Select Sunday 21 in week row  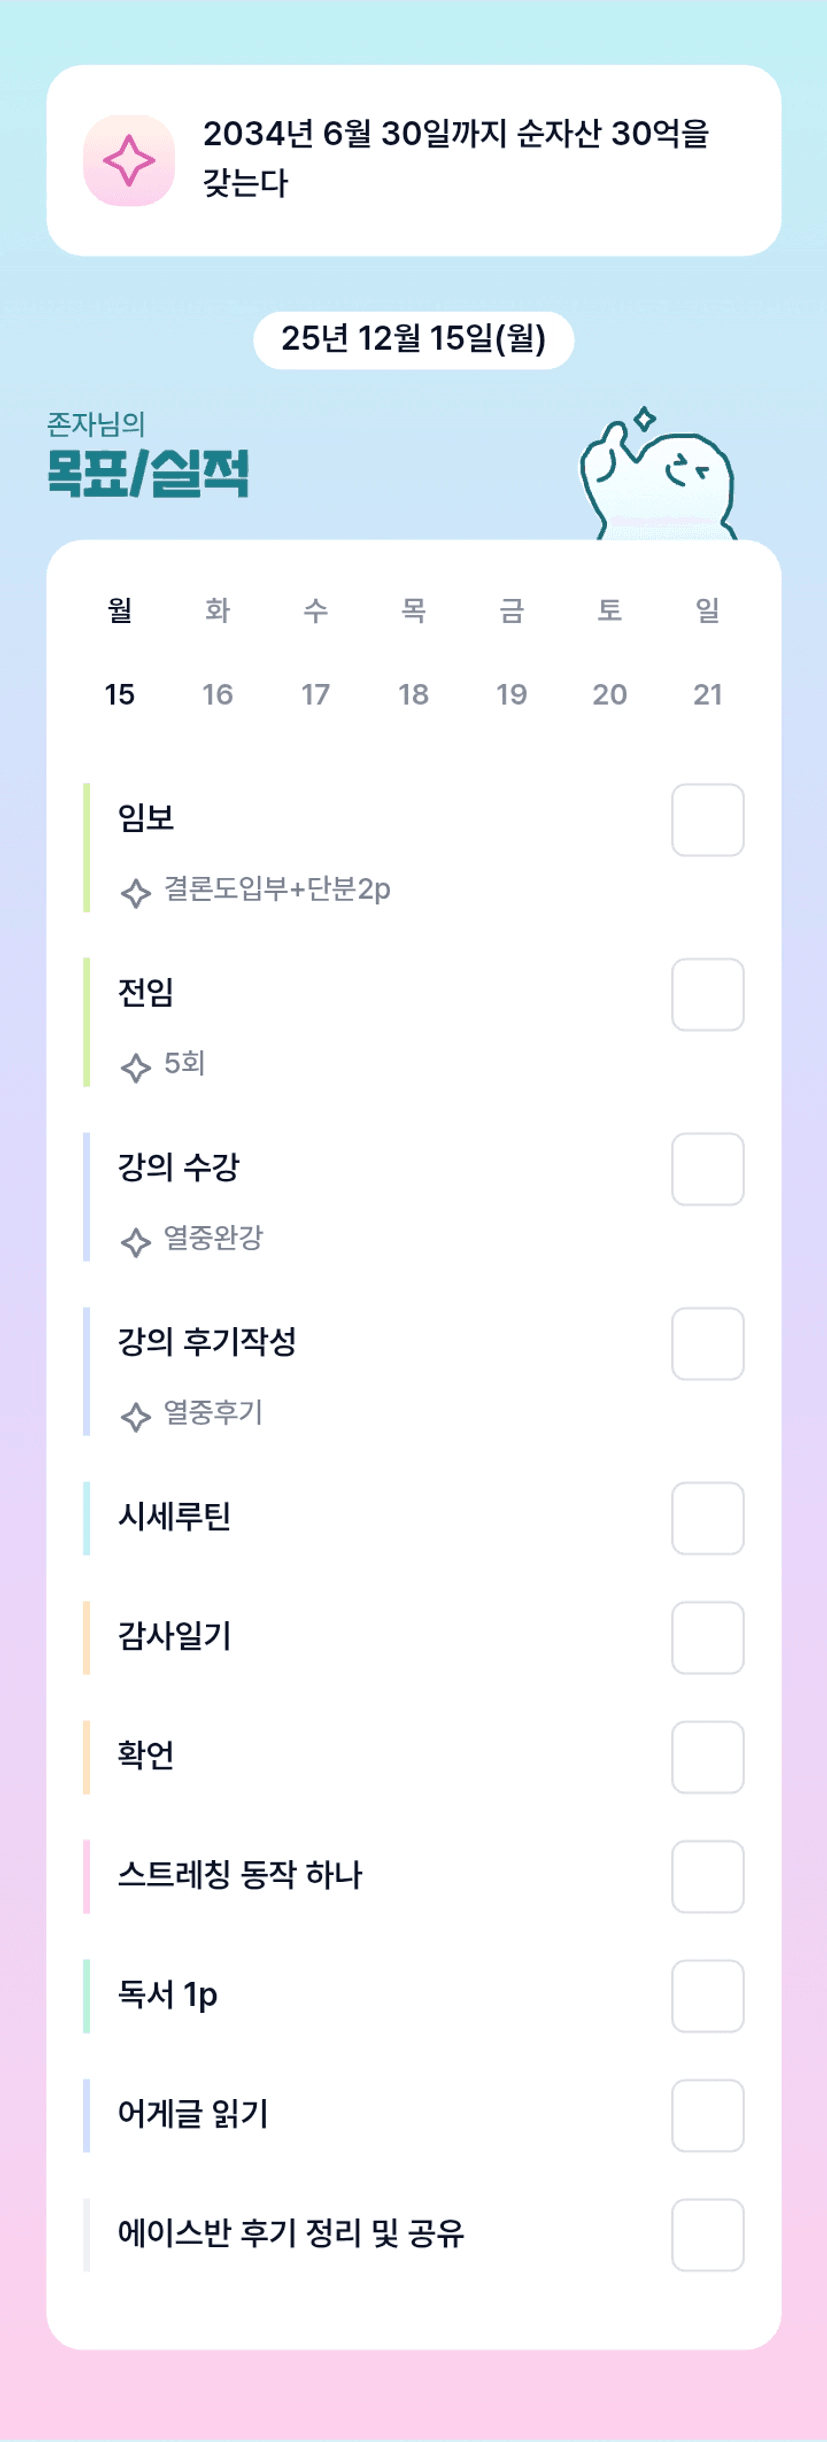click(707, 694)
